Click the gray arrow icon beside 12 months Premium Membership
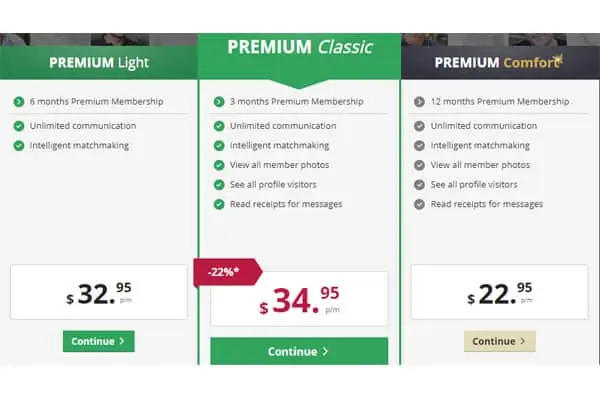This screenshot has width=600, height=400. (x=419, y=102)
